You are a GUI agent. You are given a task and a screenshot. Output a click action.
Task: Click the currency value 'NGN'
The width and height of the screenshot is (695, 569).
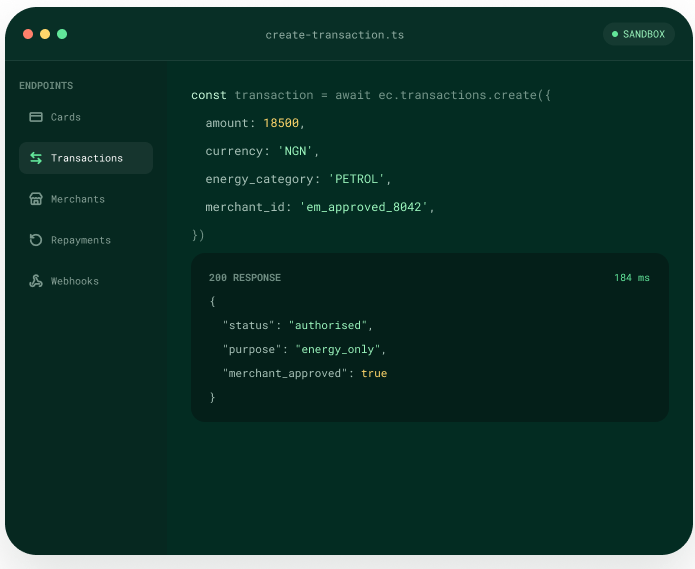point(295,151)
